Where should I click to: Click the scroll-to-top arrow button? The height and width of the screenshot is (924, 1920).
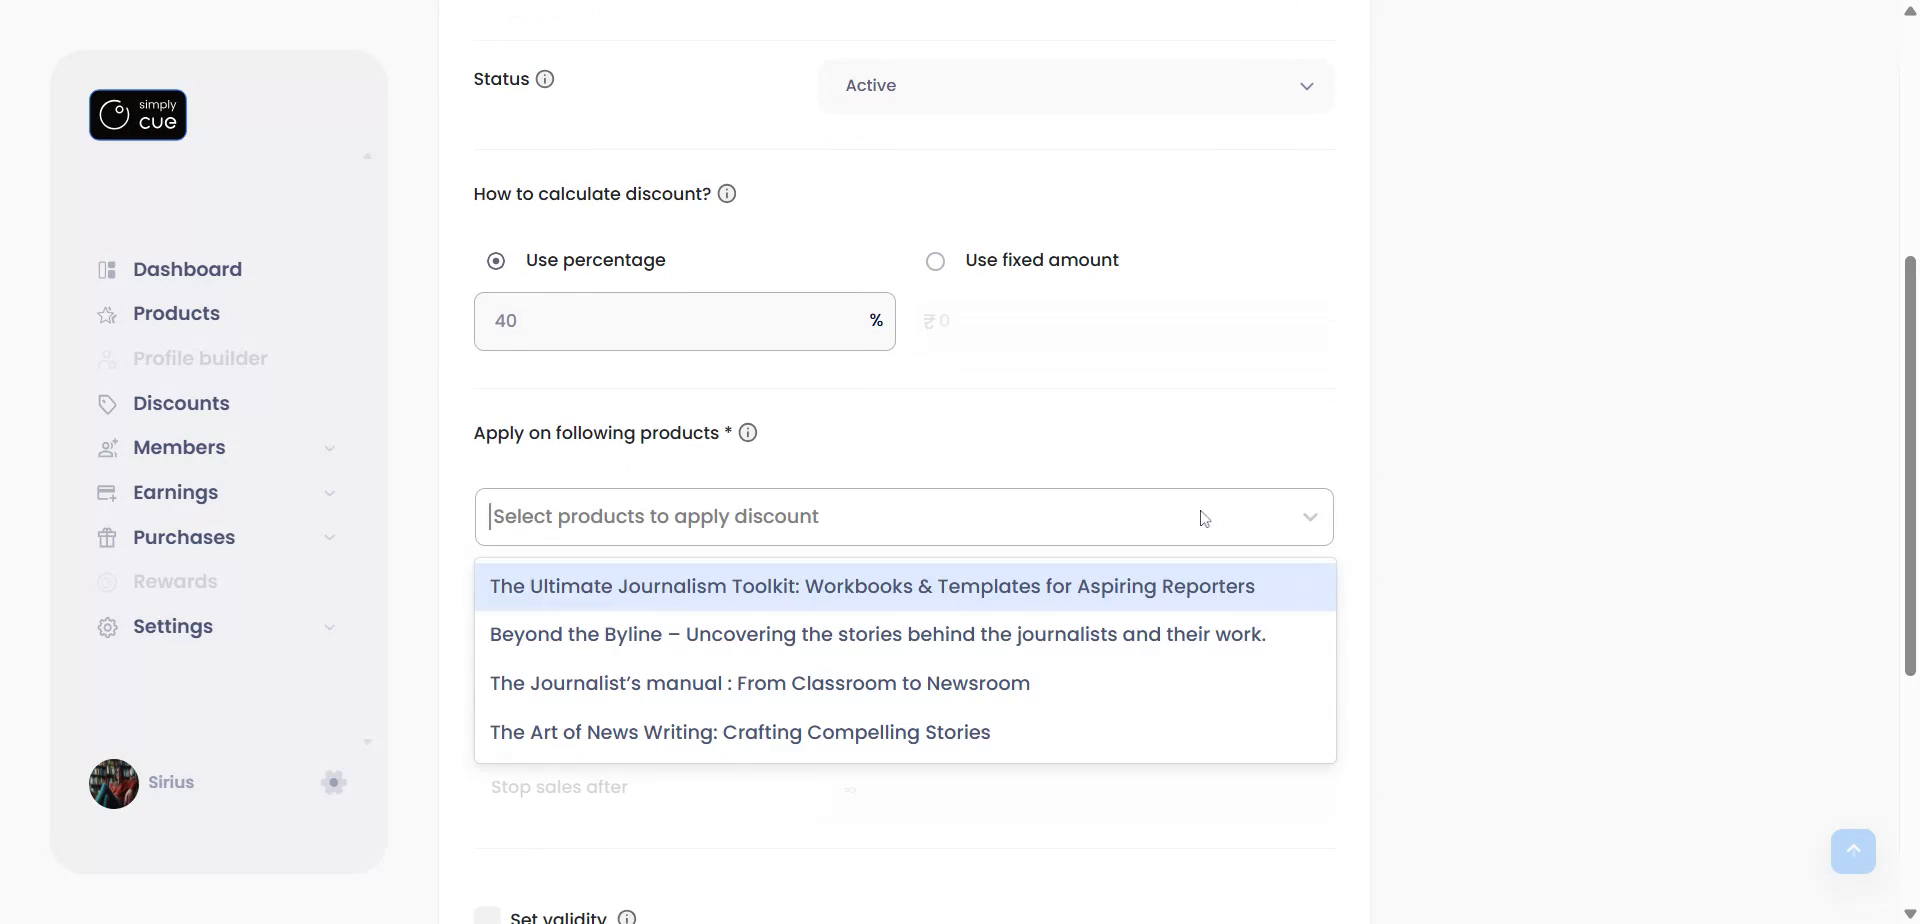point(1853,851)
